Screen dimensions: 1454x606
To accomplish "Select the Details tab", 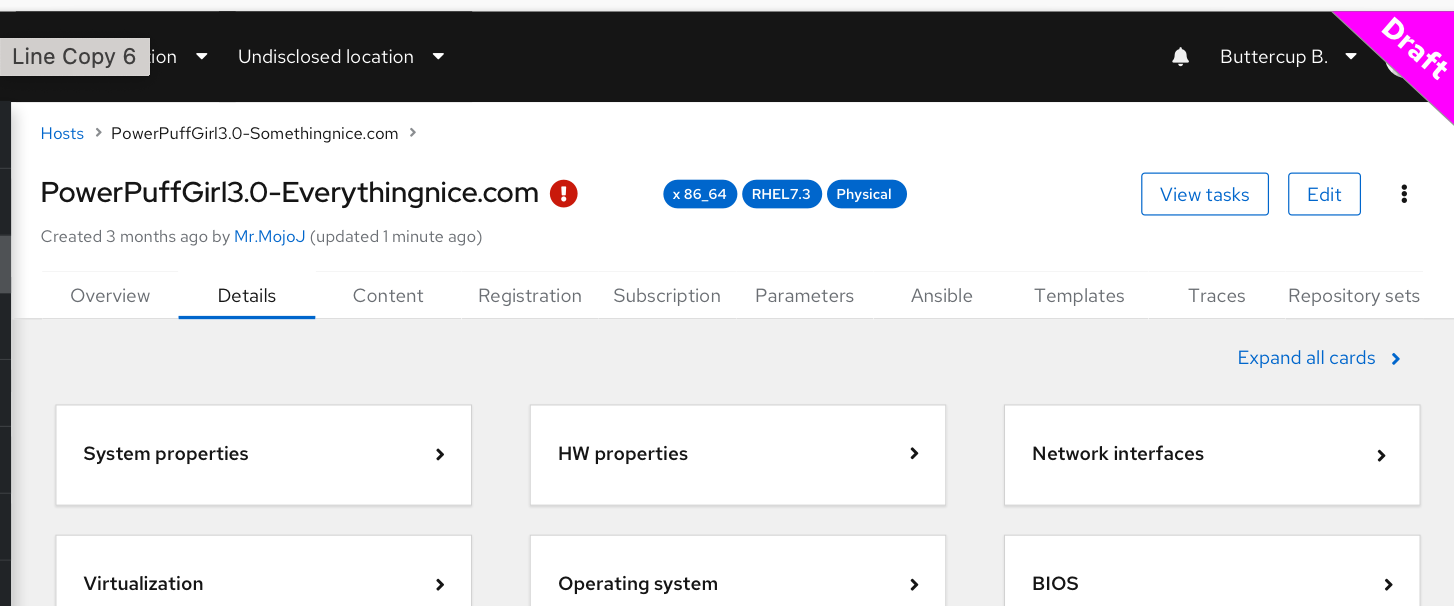I will pyautogui.click(x=247, y=296).
